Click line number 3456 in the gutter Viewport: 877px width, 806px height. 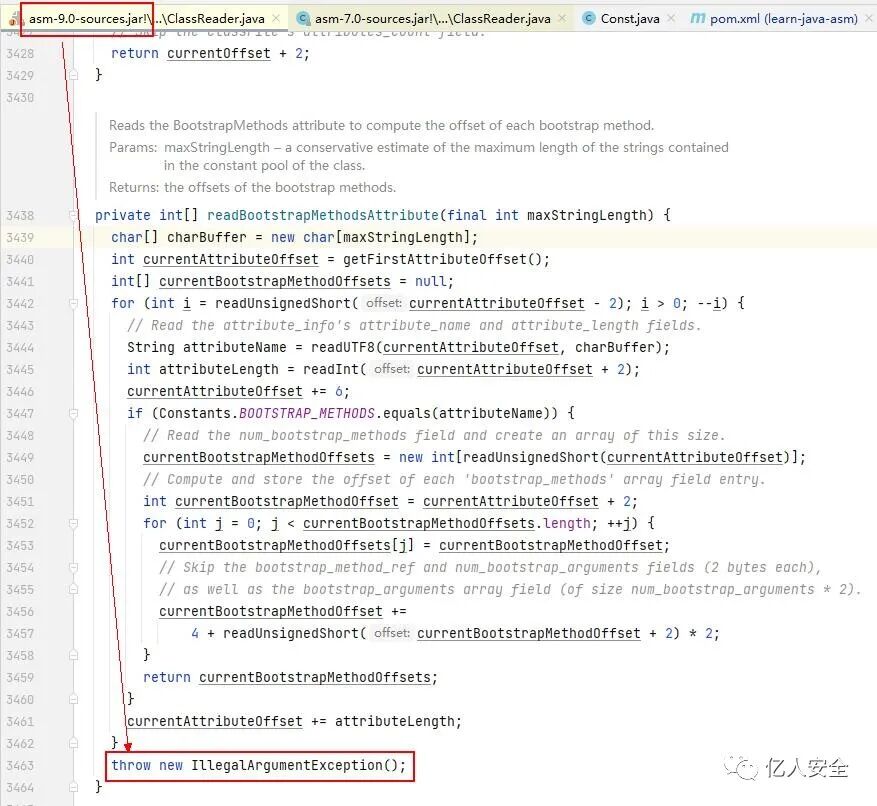pyautogui.click(x=20, y=611)
